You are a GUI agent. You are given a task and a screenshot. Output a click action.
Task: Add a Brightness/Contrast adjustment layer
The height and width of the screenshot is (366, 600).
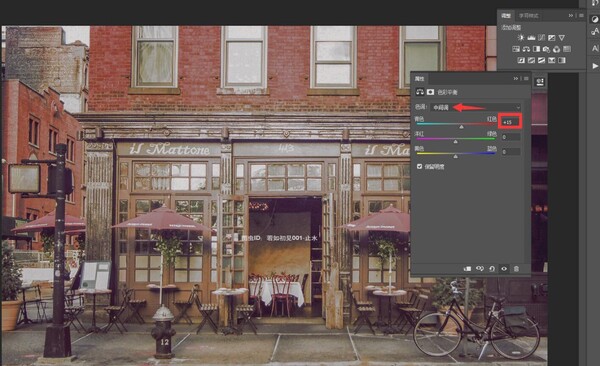click(x=521, y=38)
